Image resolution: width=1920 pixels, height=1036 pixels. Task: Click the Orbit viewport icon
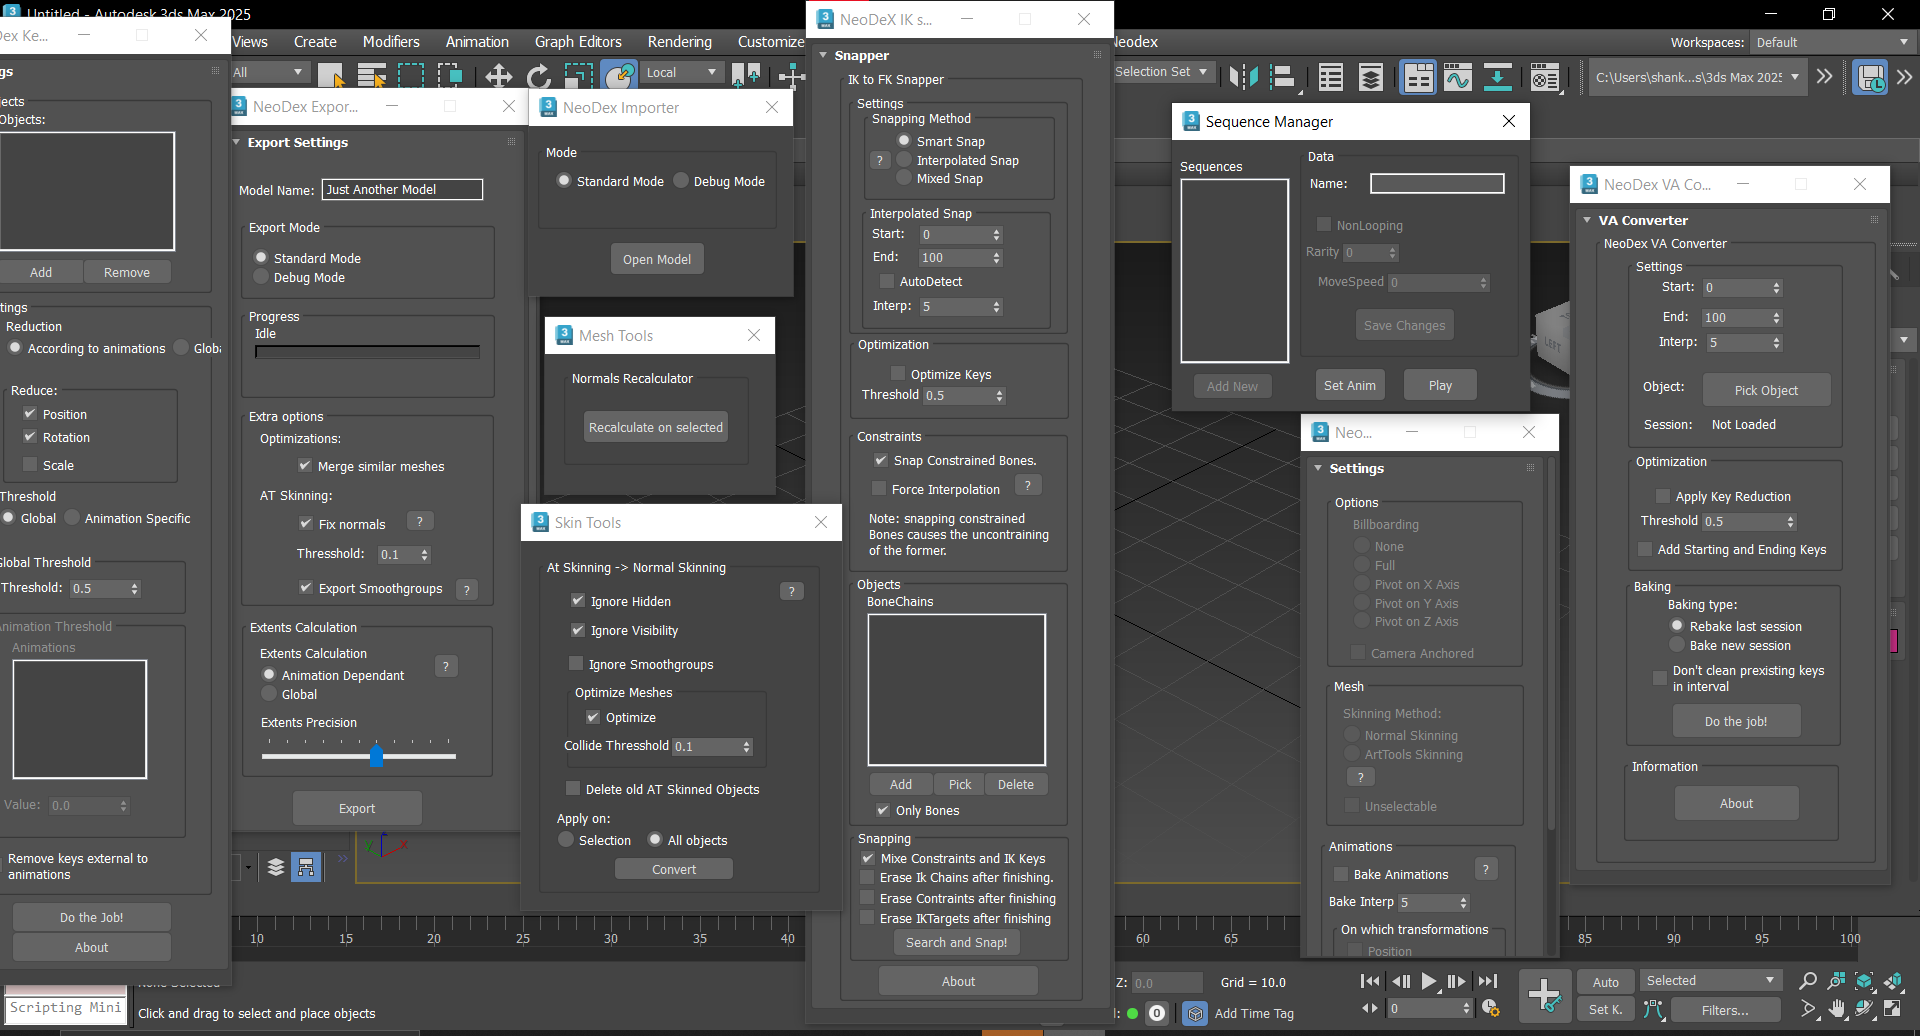[1864, 1009]
